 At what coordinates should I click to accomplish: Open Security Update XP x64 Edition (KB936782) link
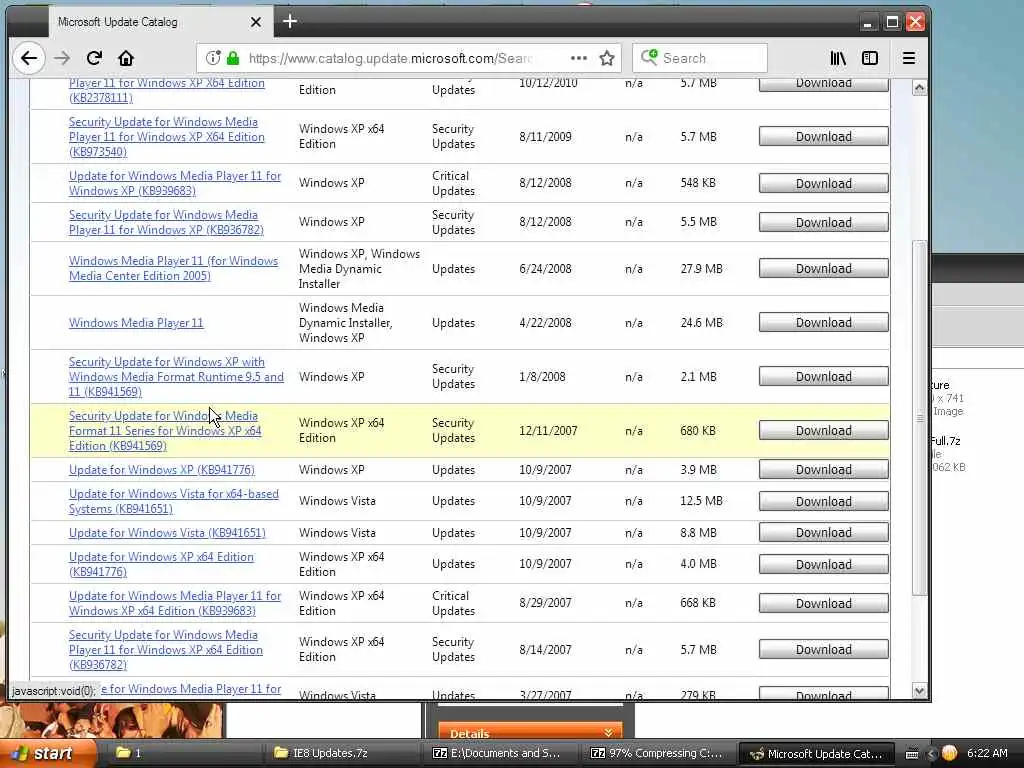[x=165, y=649]
